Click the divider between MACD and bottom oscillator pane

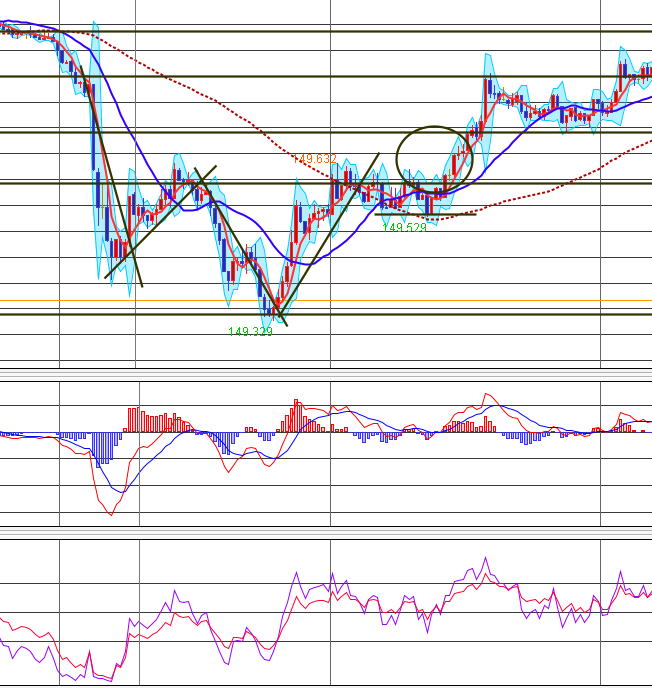(x=326, y=532)
